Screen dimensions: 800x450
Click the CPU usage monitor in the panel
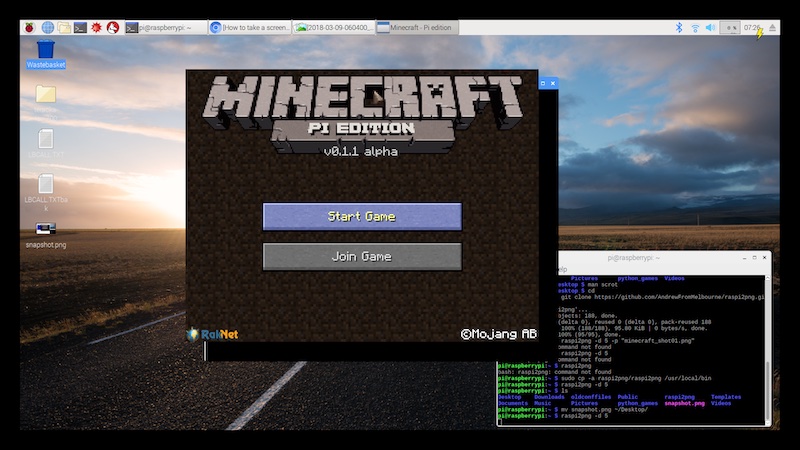(x=730, y=28)
